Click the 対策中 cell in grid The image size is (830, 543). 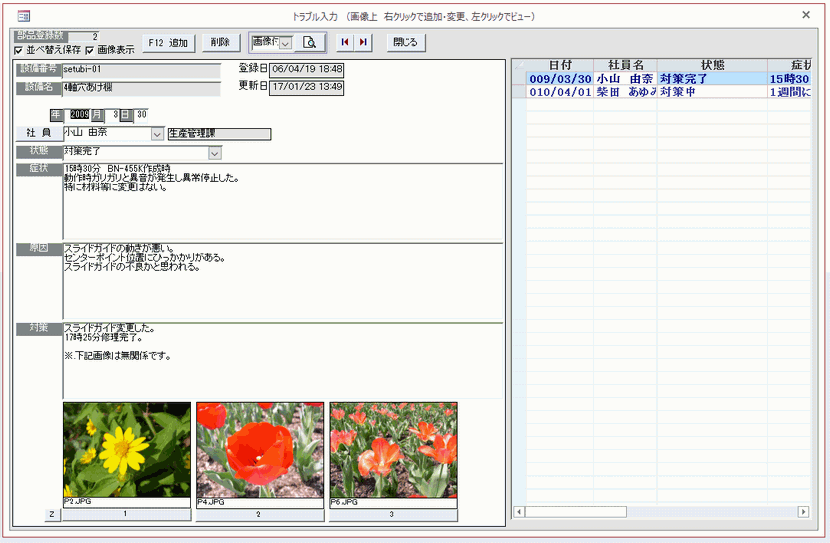(x=712, y=92)
